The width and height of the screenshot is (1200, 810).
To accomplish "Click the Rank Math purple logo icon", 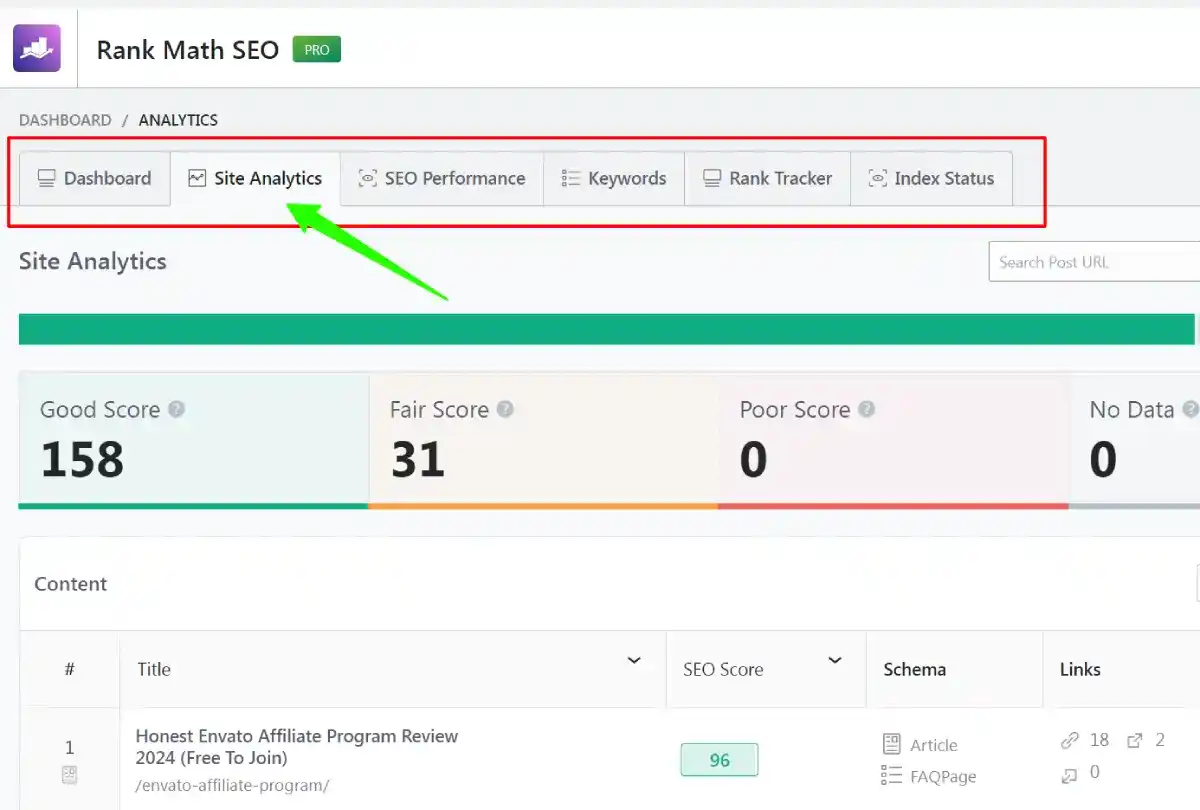I will point(37,48).
